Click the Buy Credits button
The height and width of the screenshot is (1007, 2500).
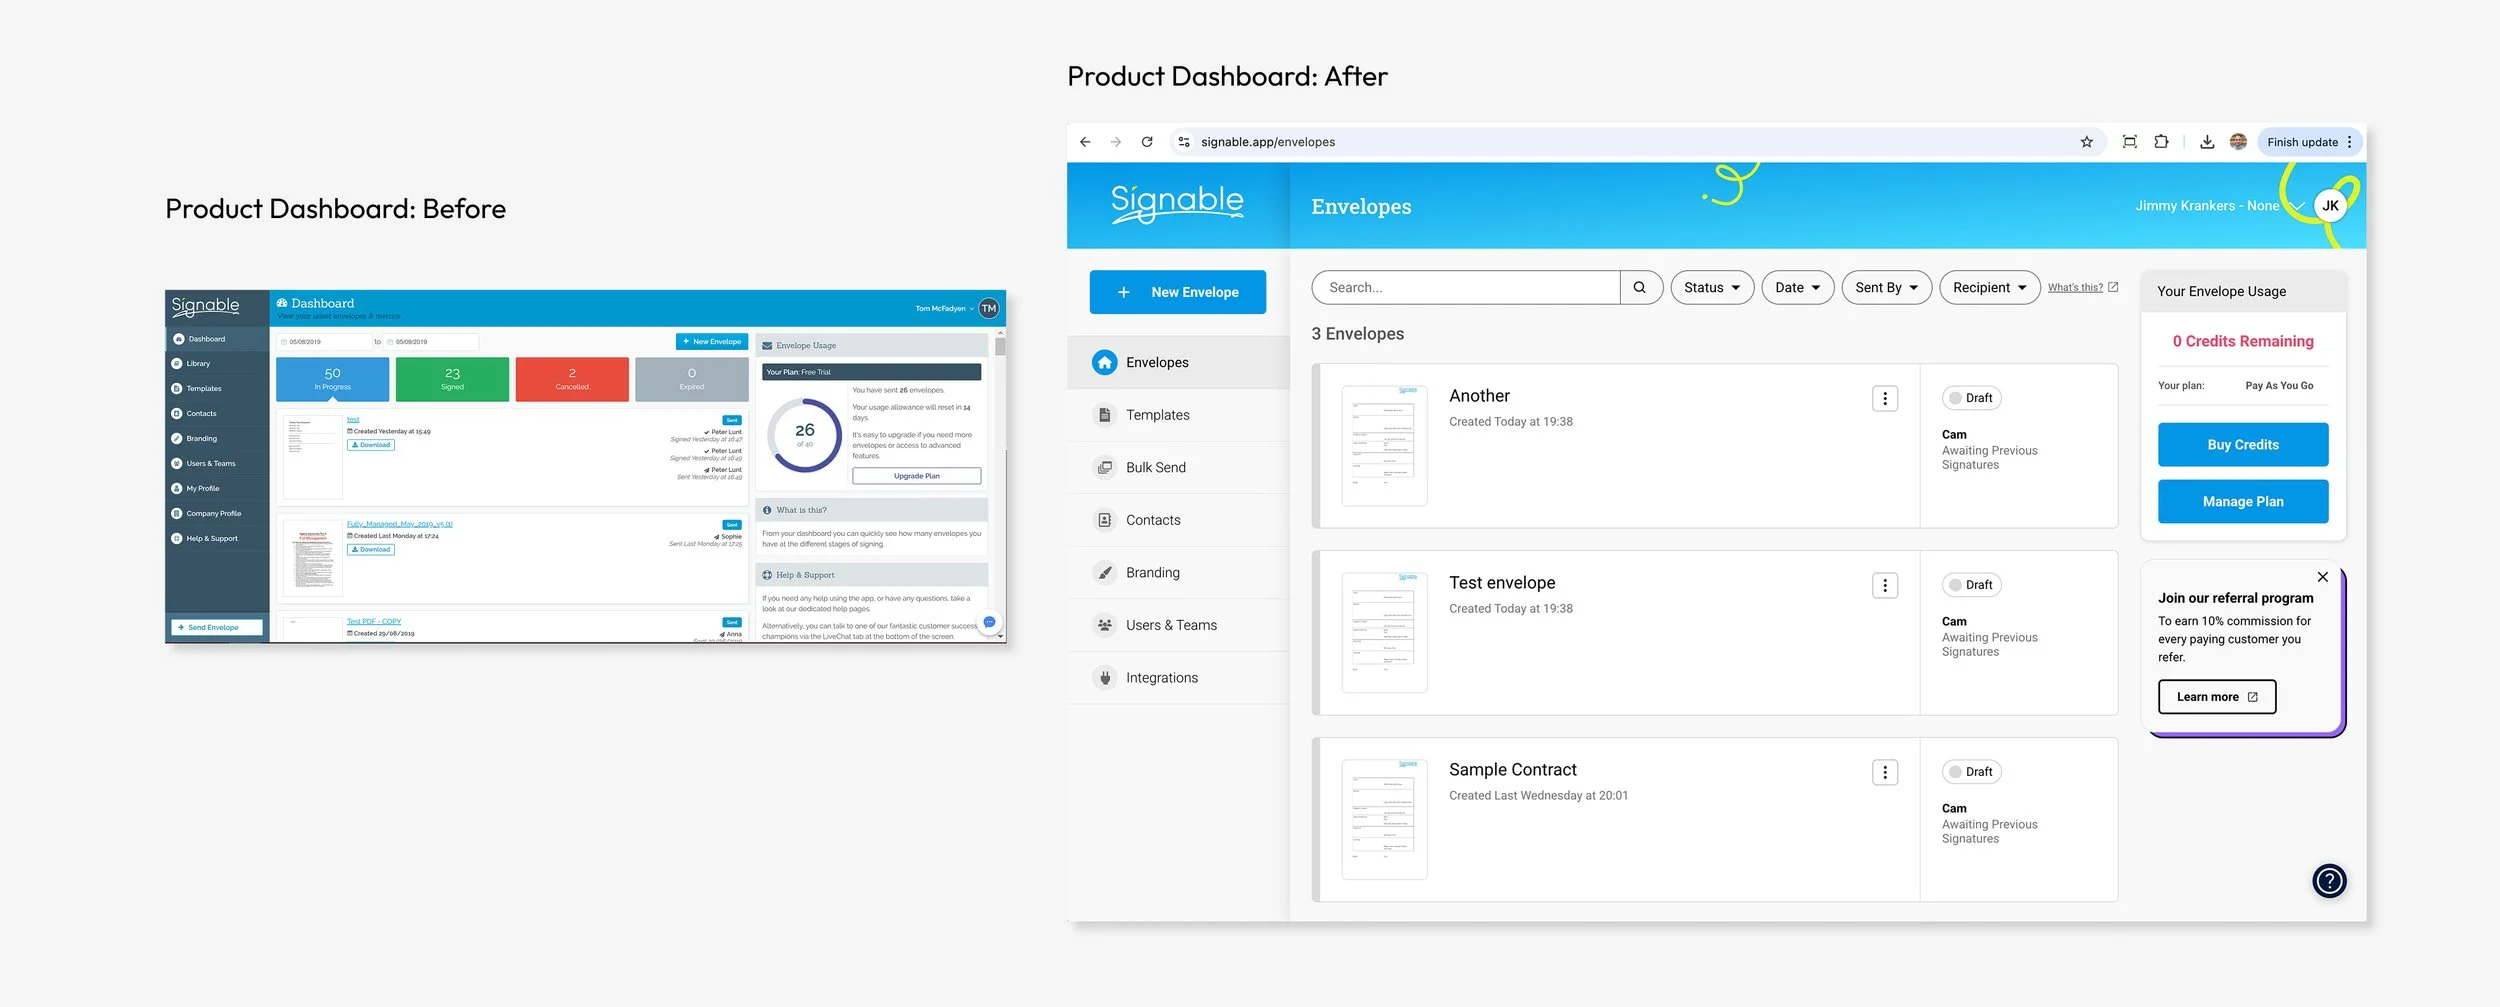[x=2243, y=445]
